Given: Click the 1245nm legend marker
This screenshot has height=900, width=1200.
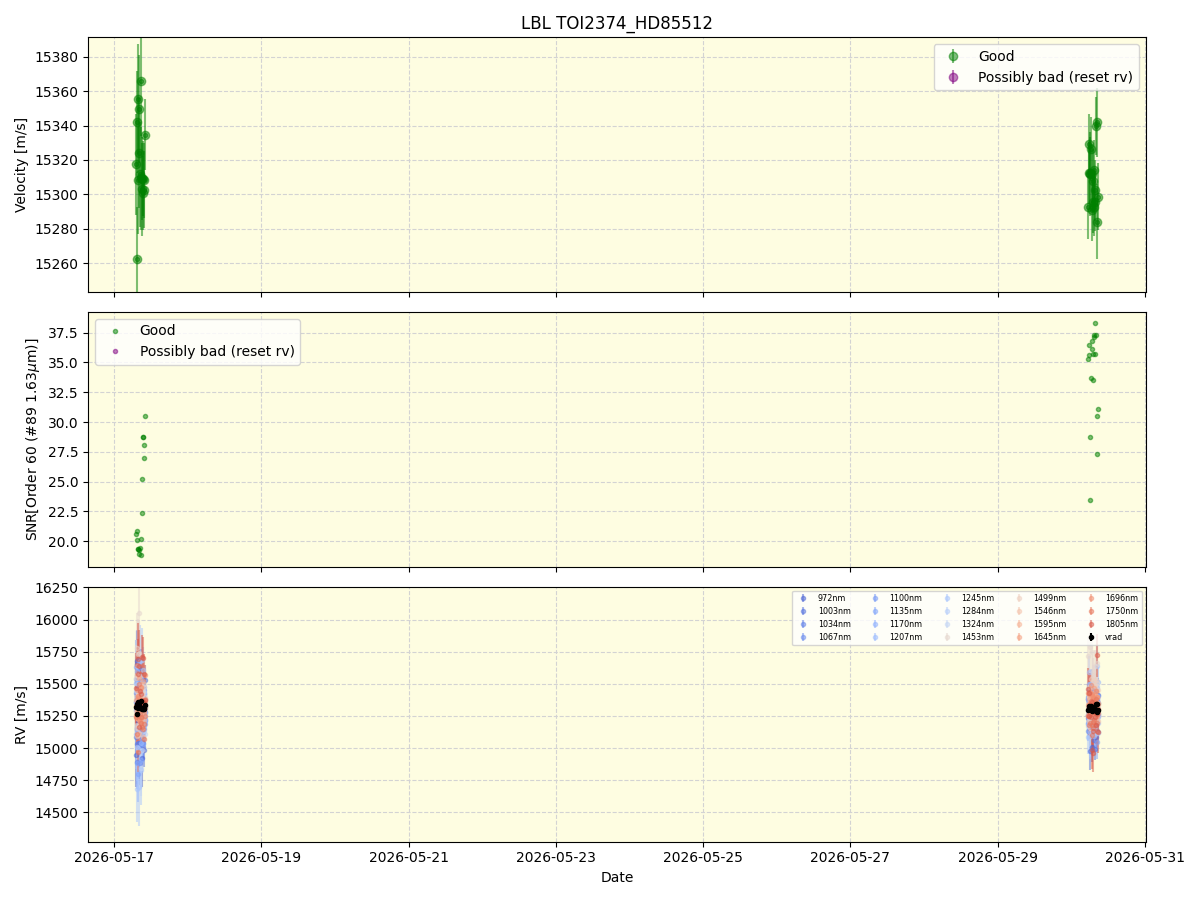Looking at the screenshot, I should 947,598.
